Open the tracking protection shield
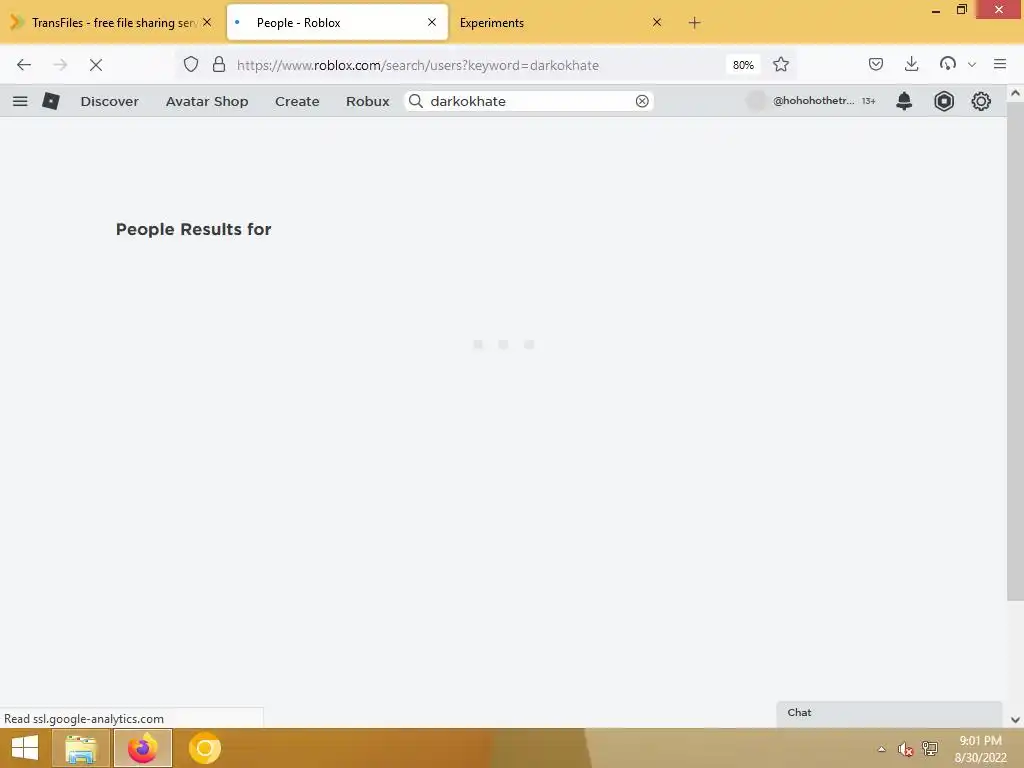The image size is (1024, 768). coord(191,65)
